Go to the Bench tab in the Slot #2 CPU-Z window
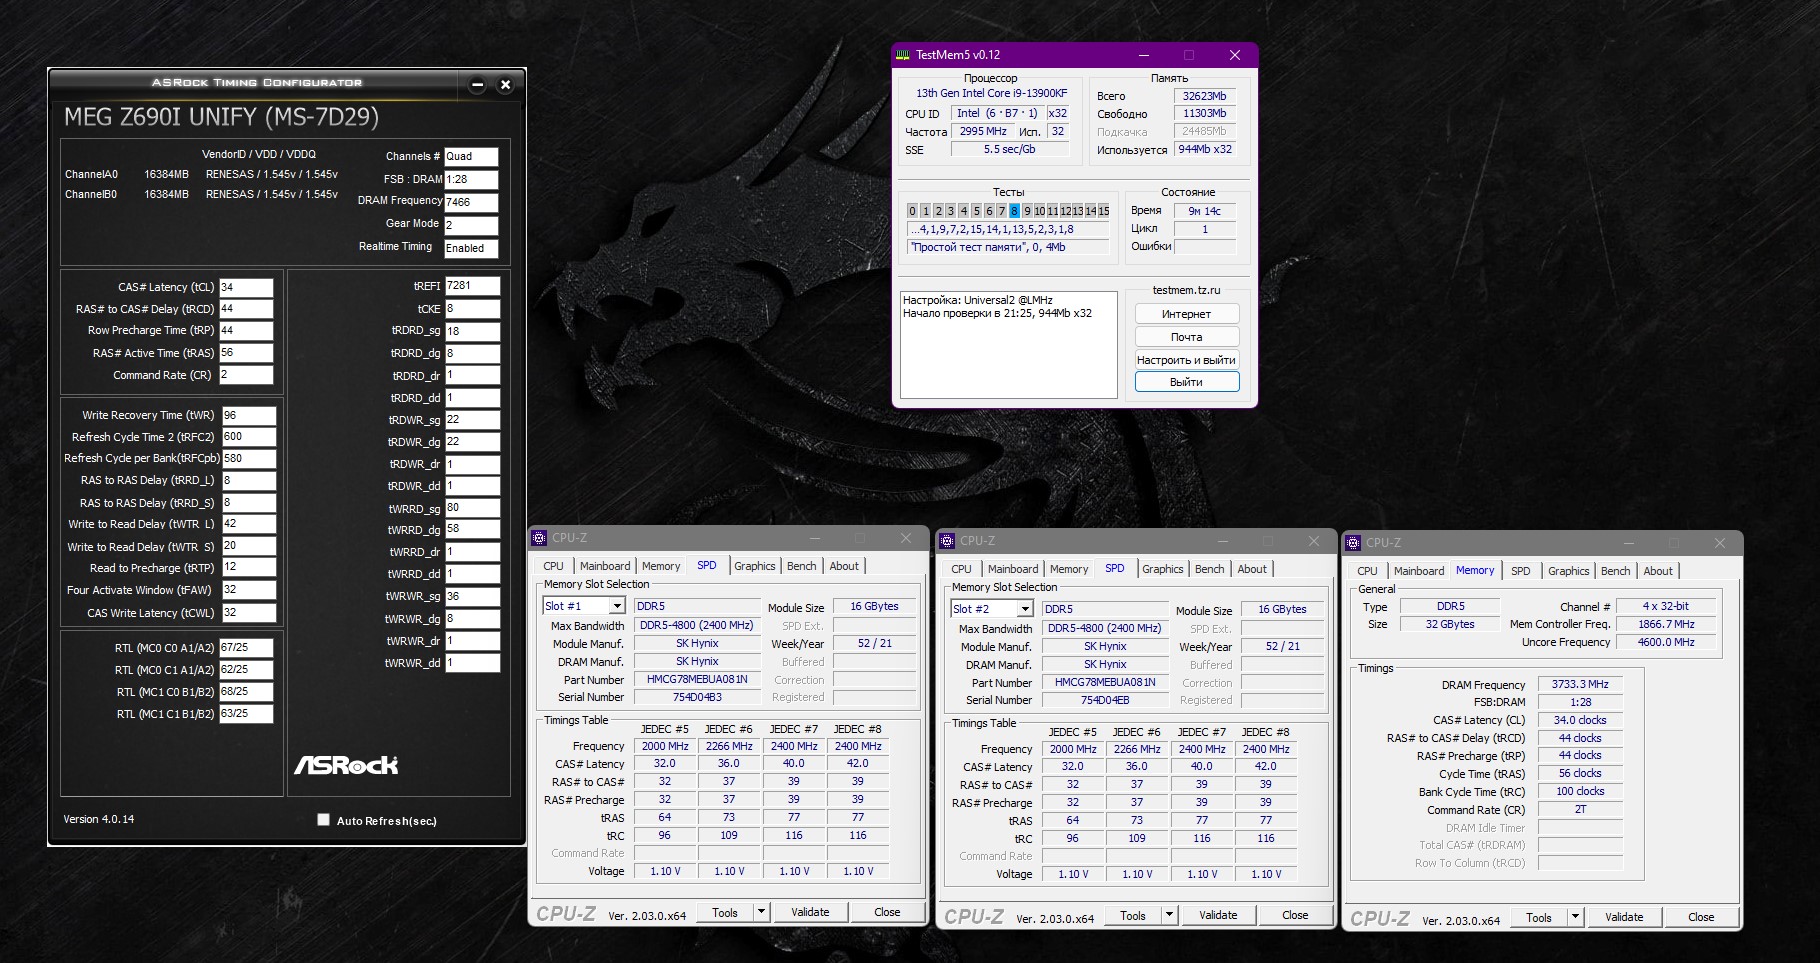Image resolution: width=1820 pixels, height=963 pixels. coord(1210,569)
